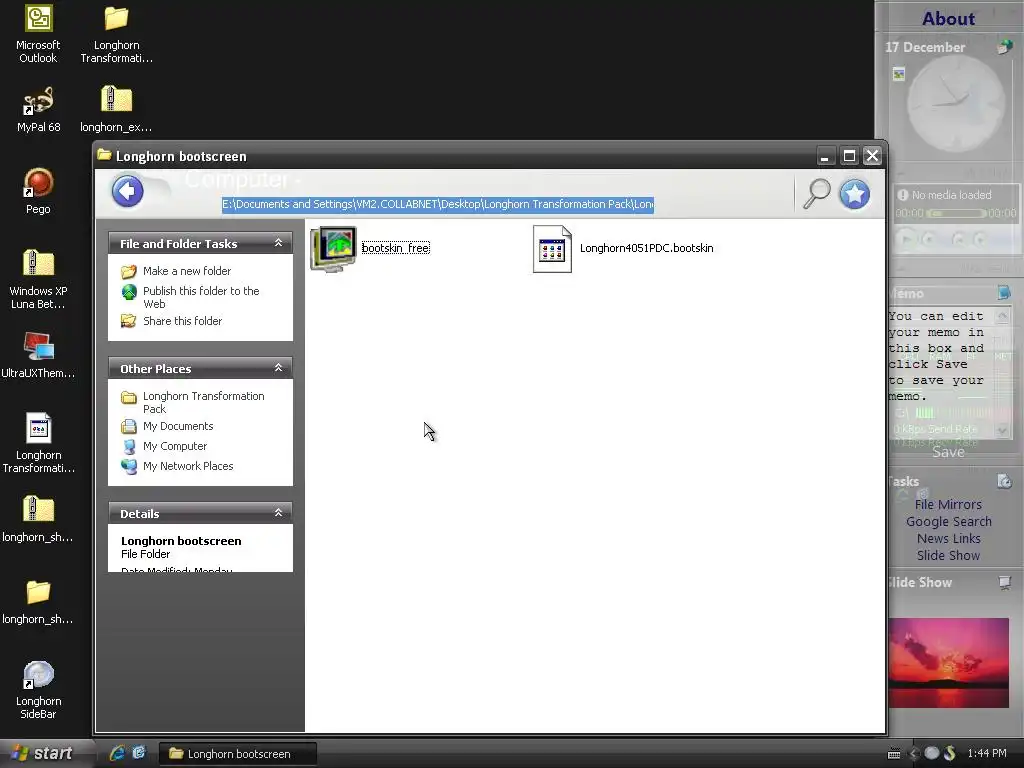Select the Pego desktop shortcut
The height and width of the screenshot is (768, 1024).
[38, 191]
